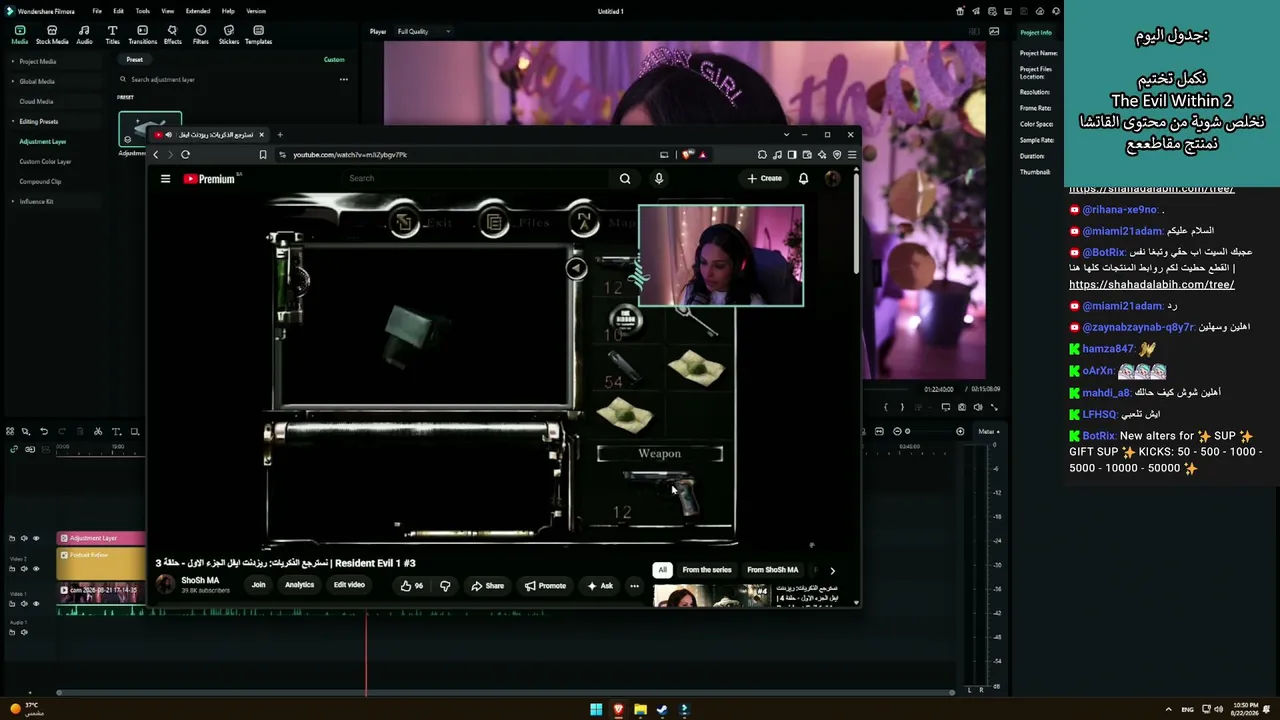The image size is (1280, 720).
Task: Select the Preset filter button
Action: pos(134,60)
